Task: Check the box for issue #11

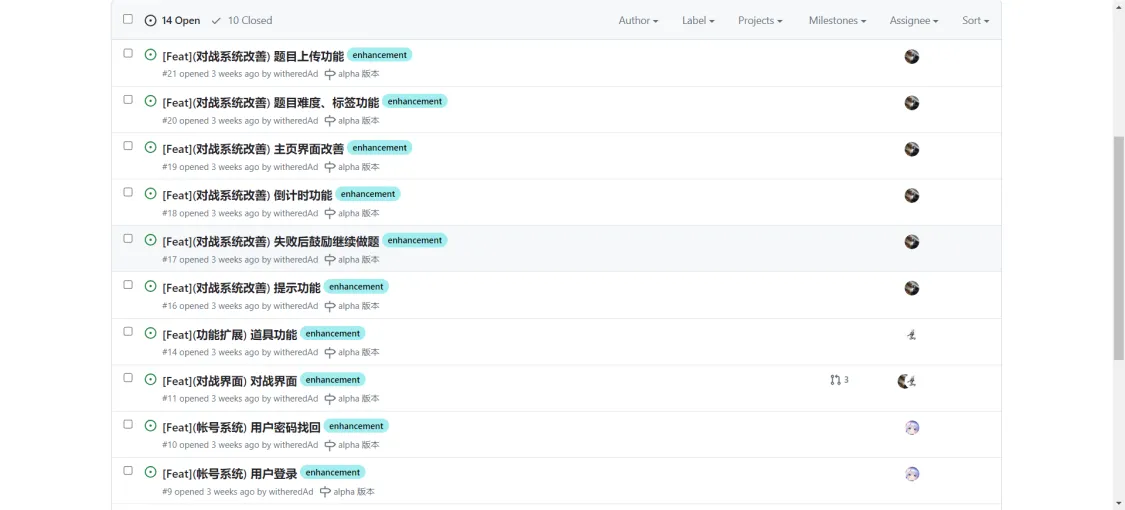Action: (128, 377)
